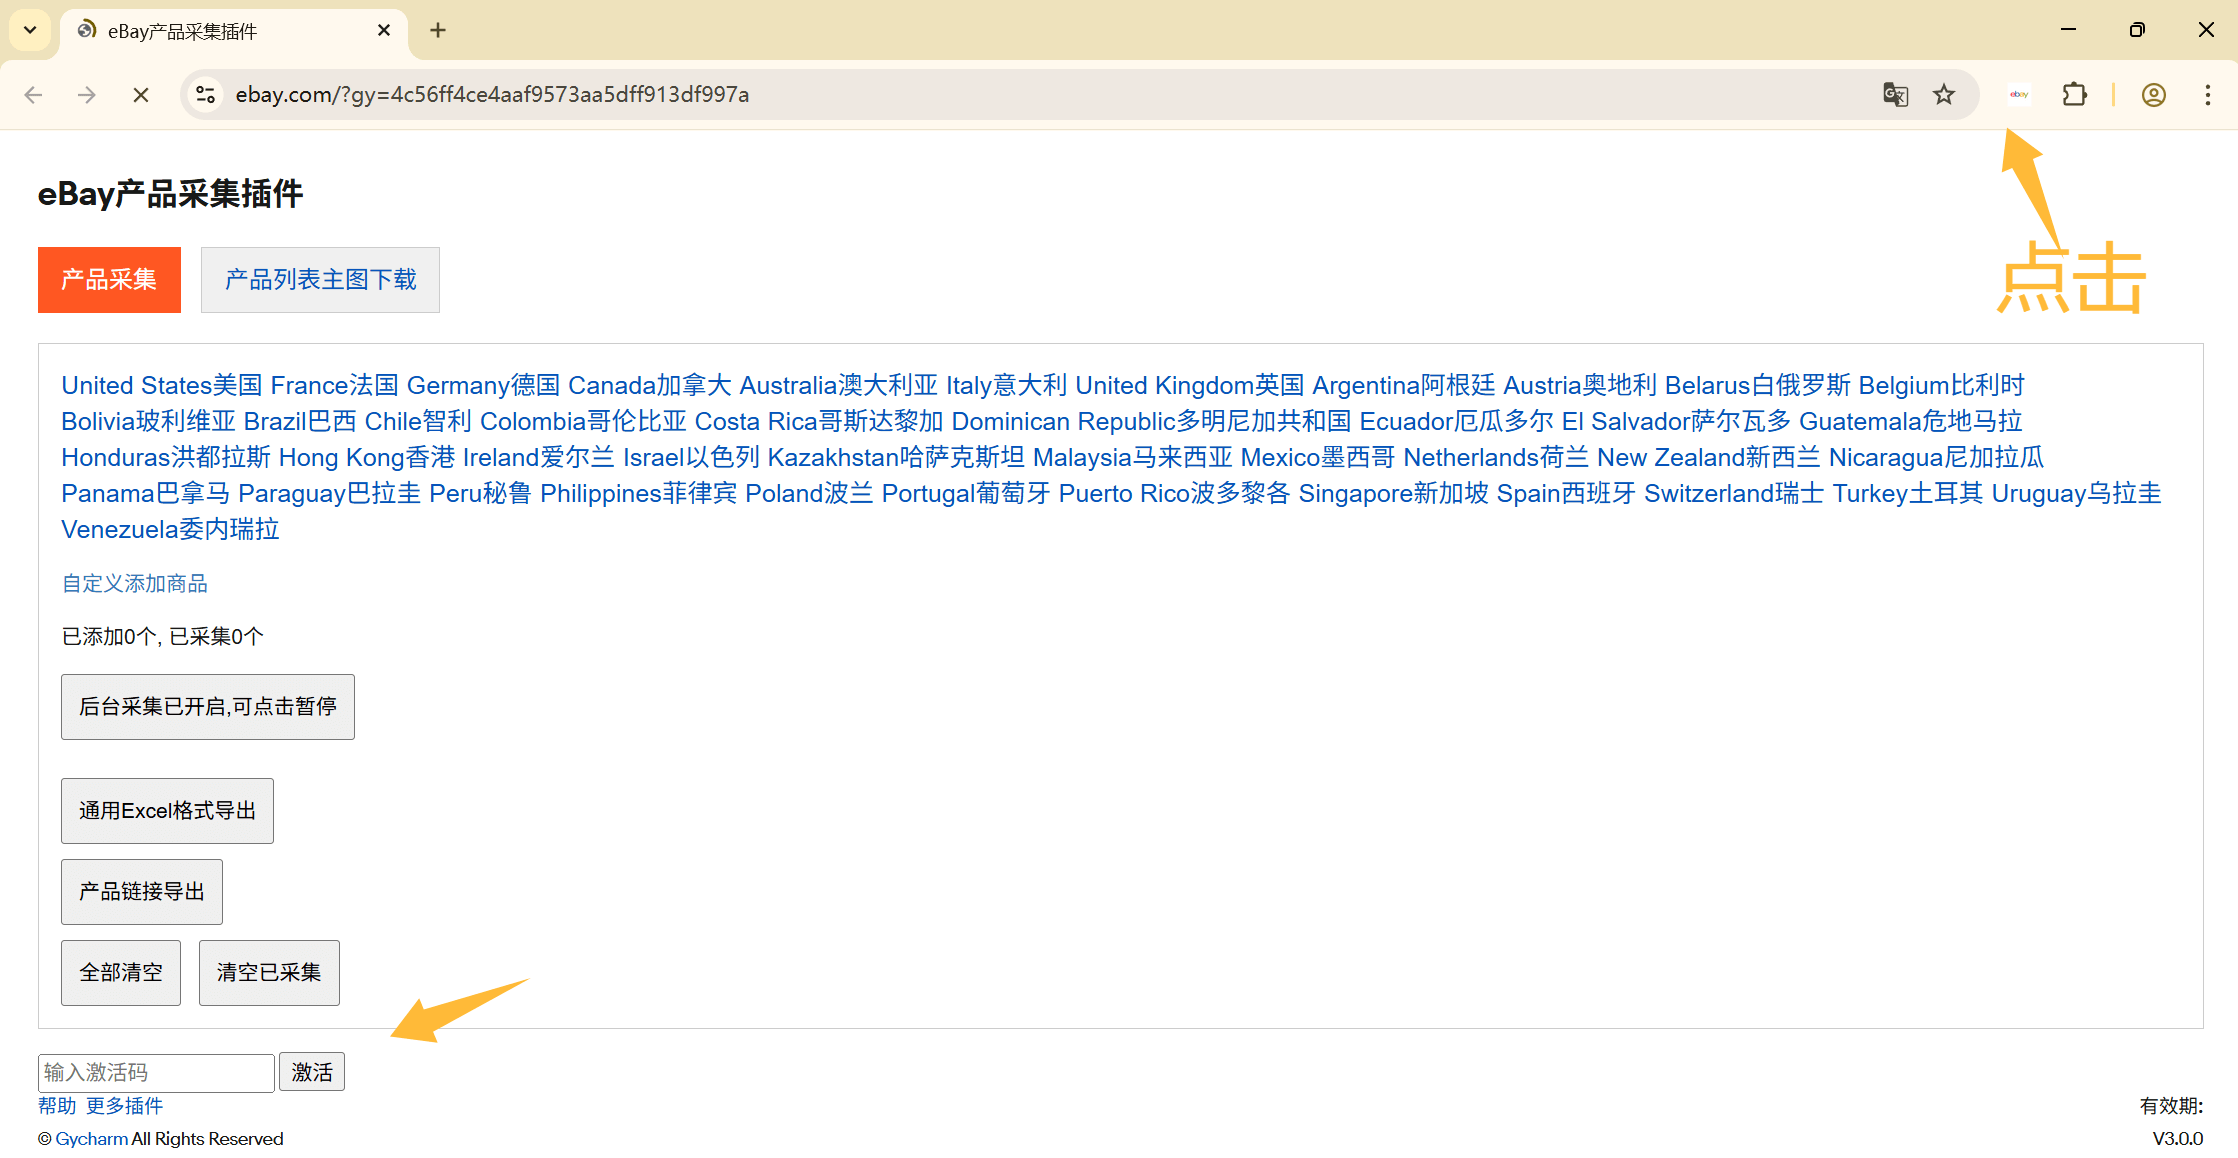Open site information icon in address bar
2238x1158 pixels.
point(206,95)
